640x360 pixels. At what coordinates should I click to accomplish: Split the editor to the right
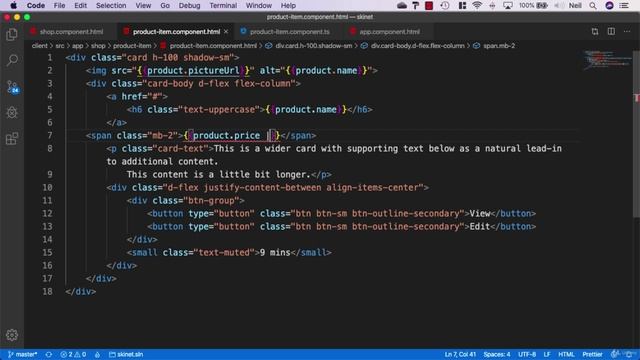[611, 31]
